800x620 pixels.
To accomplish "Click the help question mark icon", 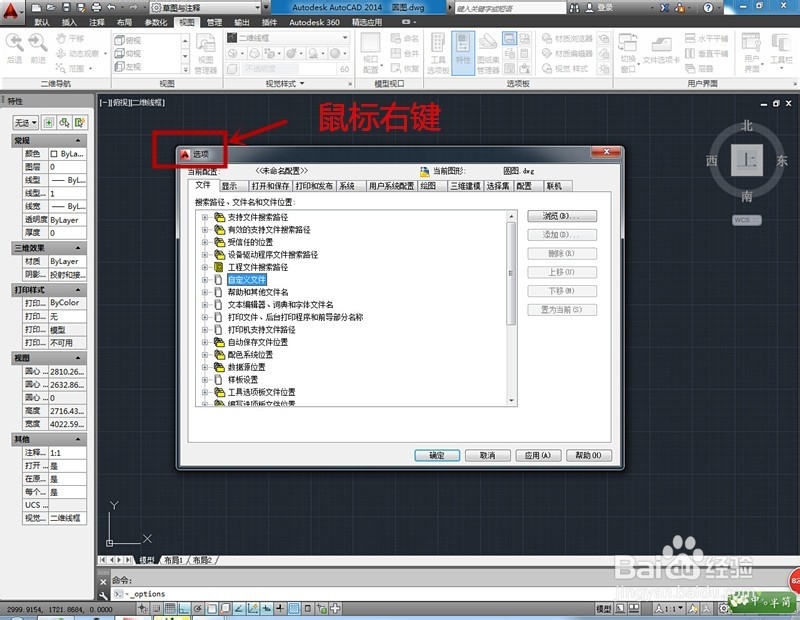I will click(708, 8).
